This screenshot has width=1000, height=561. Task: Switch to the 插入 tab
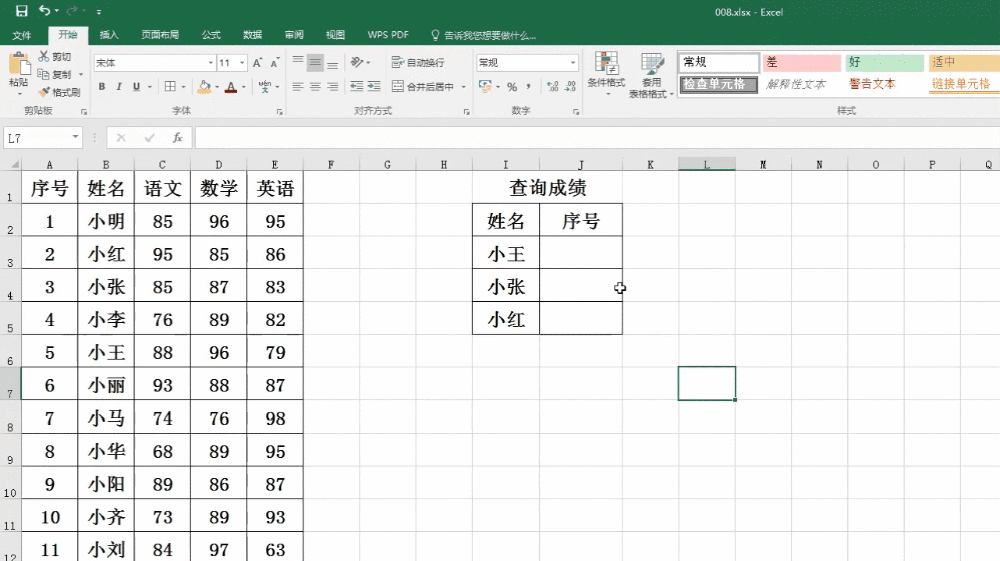coord(109,35)
